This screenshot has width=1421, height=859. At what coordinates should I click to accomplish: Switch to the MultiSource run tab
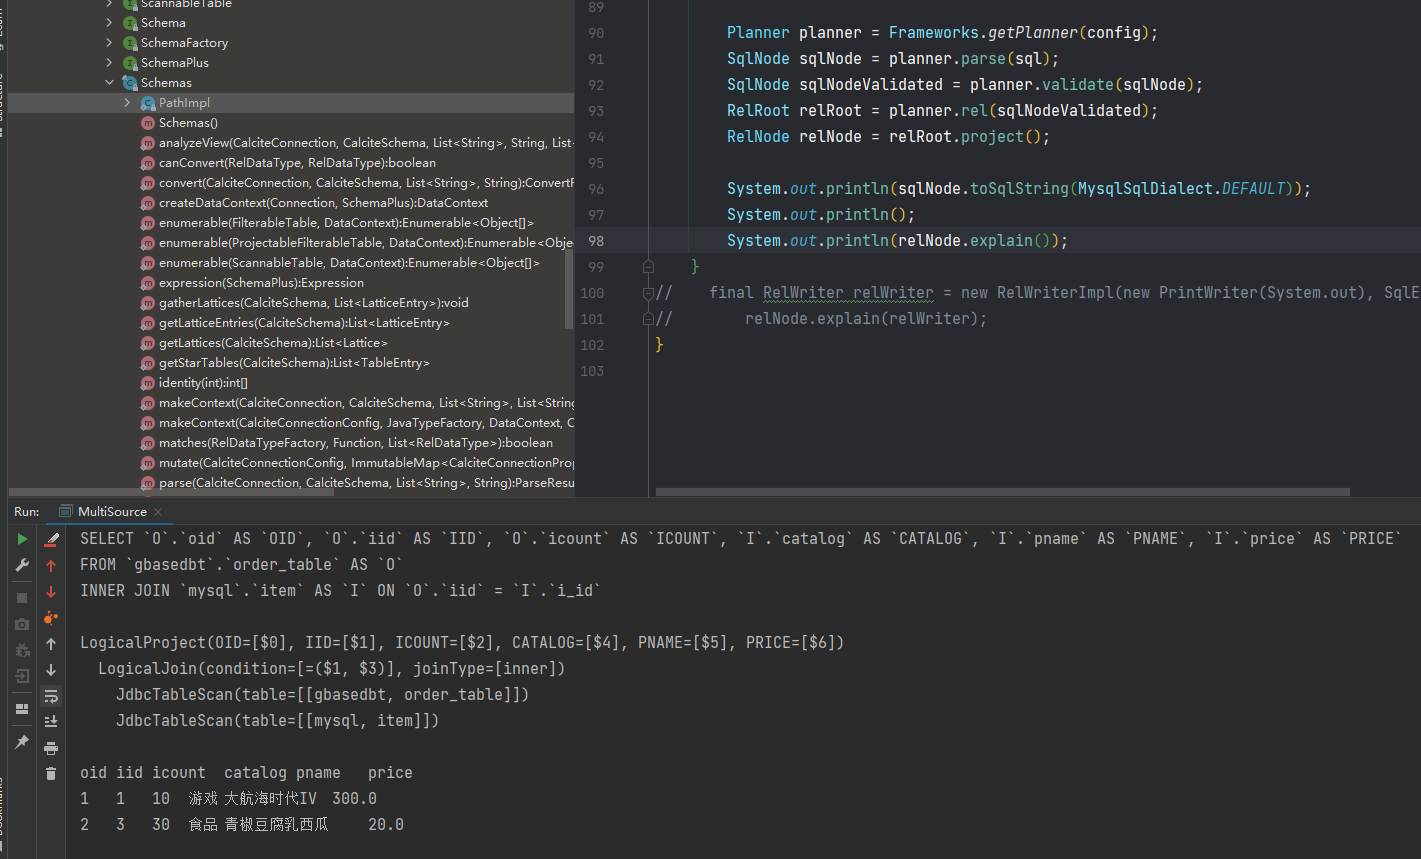112,511
